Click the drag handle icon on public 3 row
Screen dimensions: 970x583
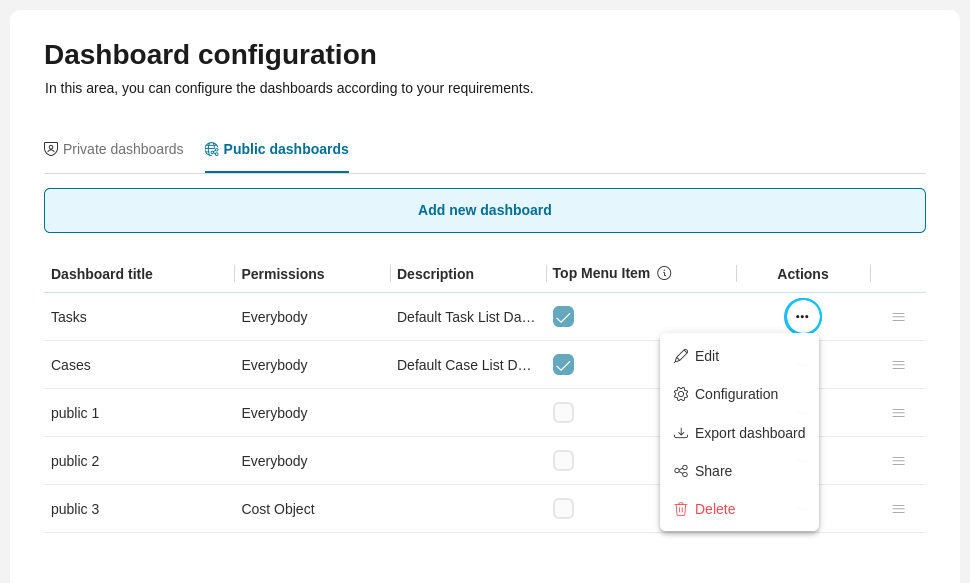[898, 509]
